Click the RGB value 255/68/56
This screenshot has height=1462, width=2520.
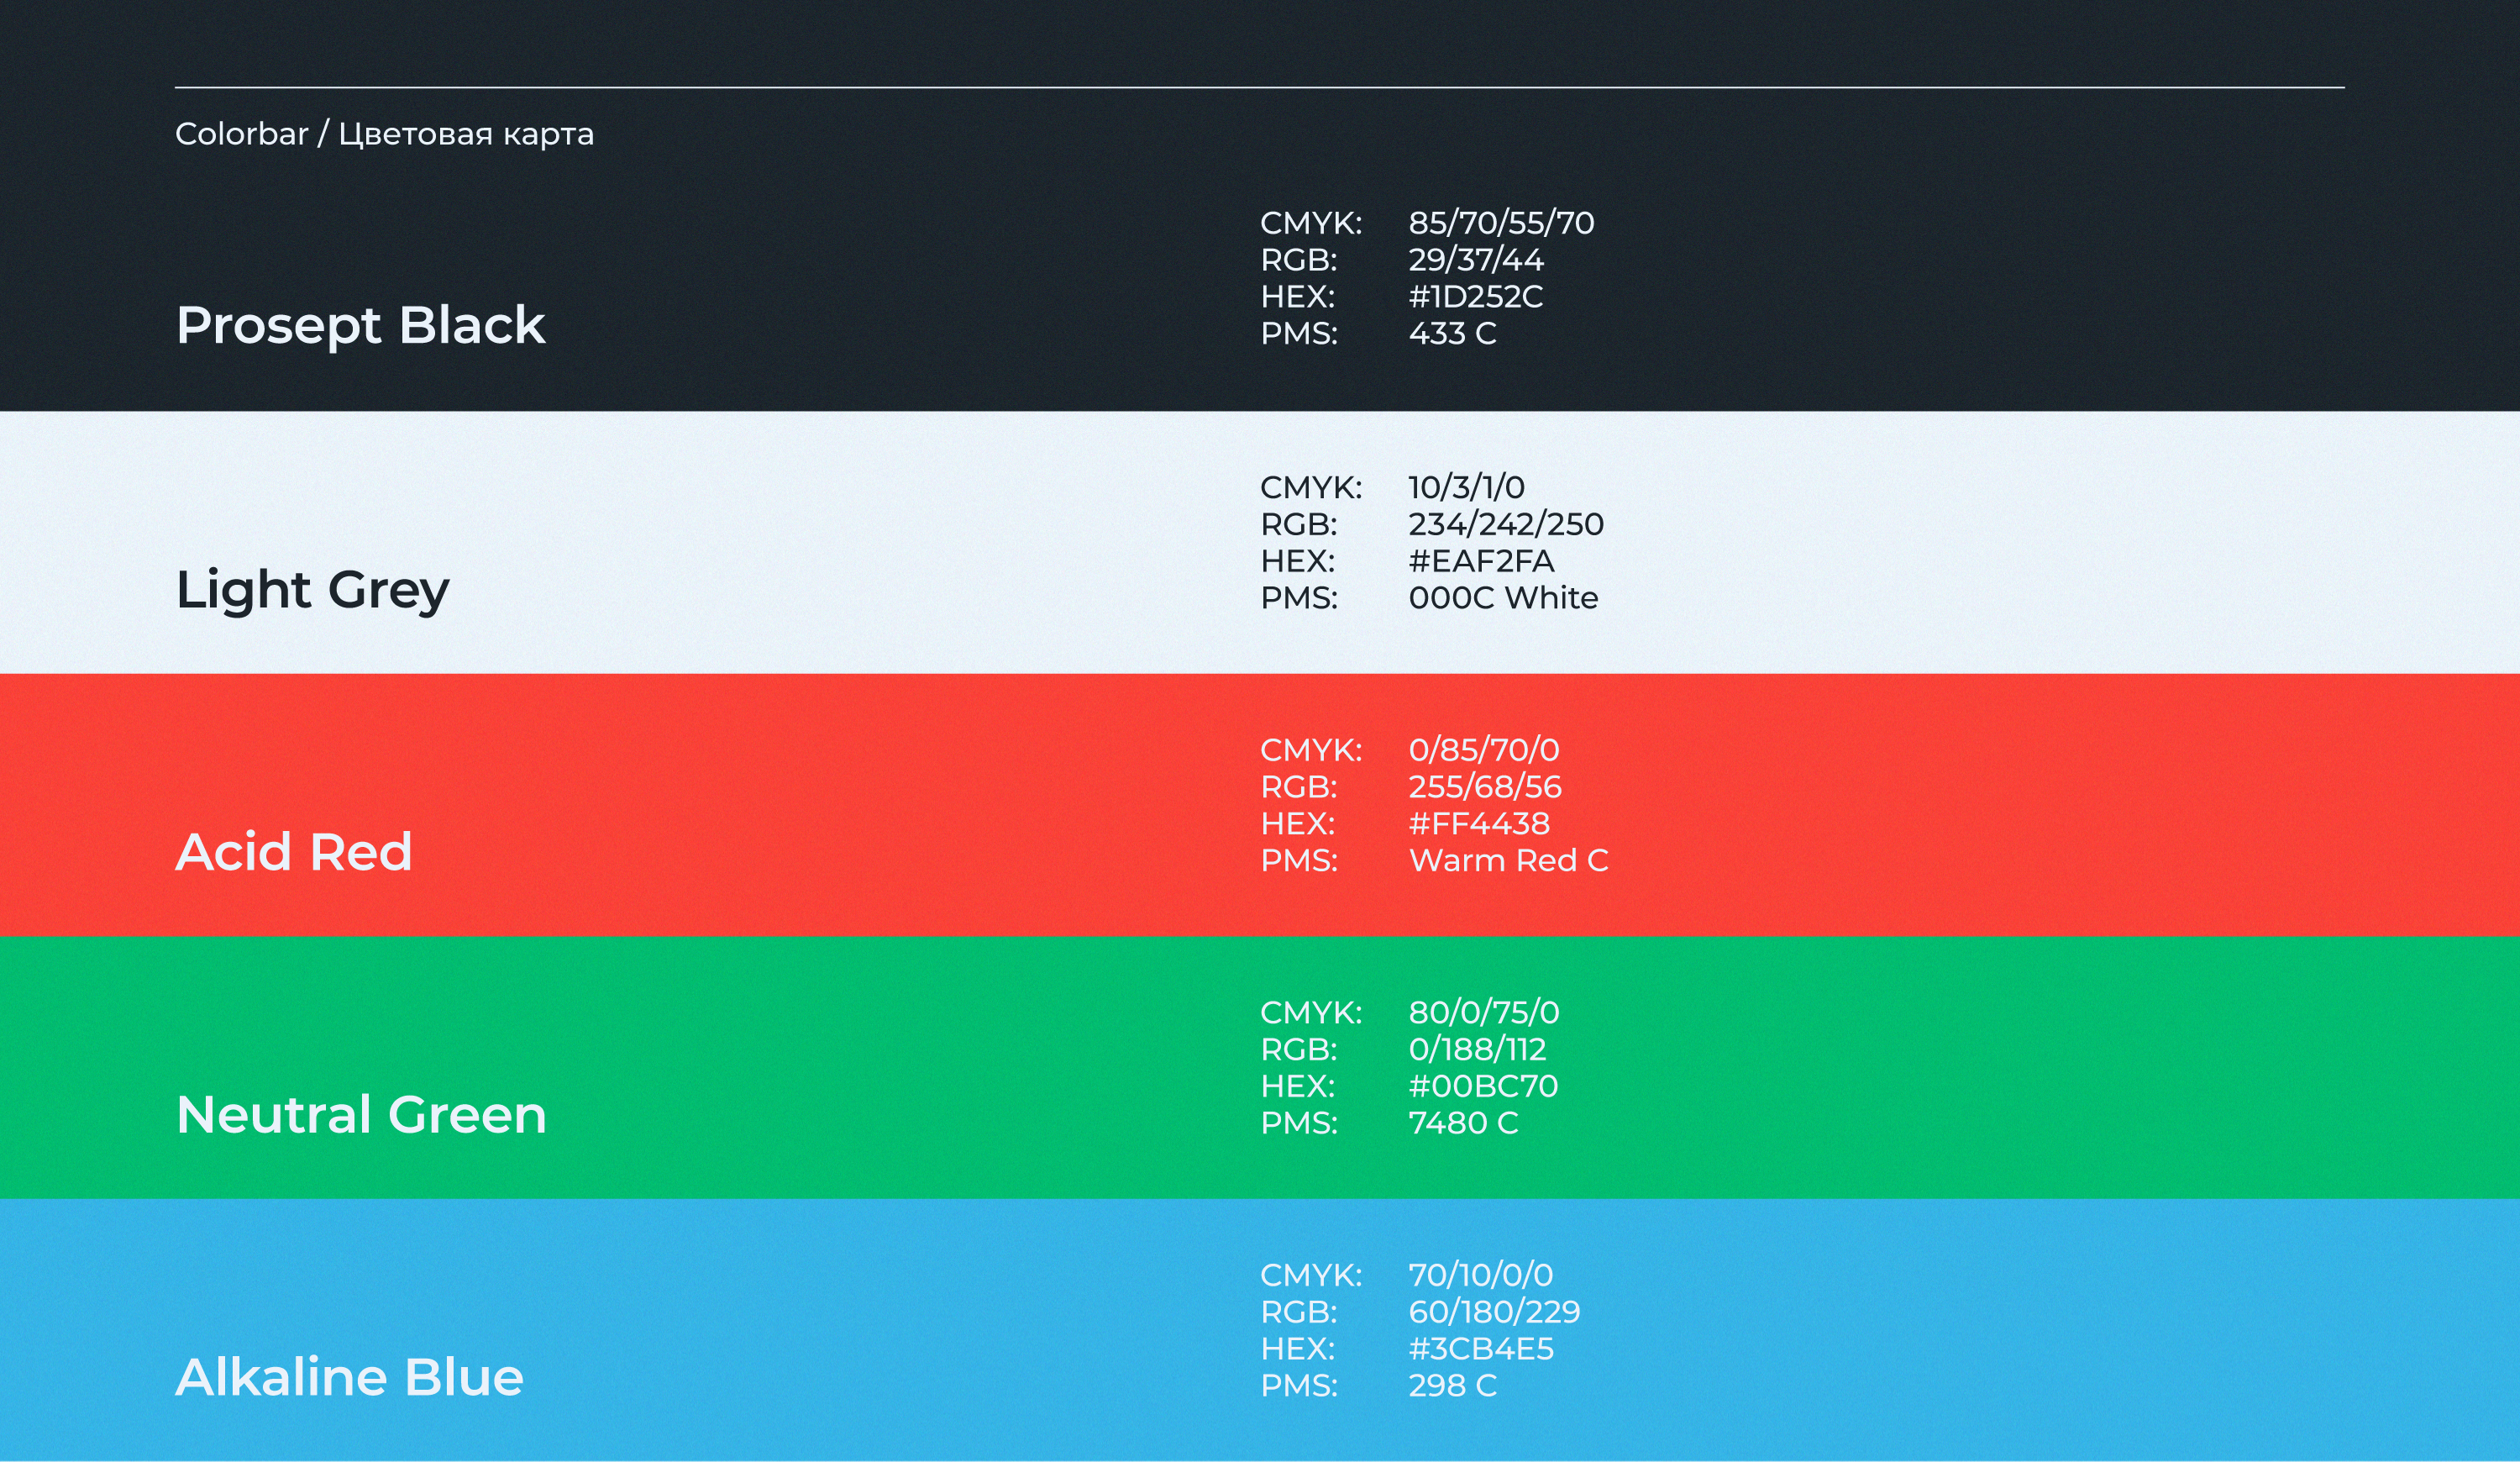pyautogui.click(x=1484, y=787)
